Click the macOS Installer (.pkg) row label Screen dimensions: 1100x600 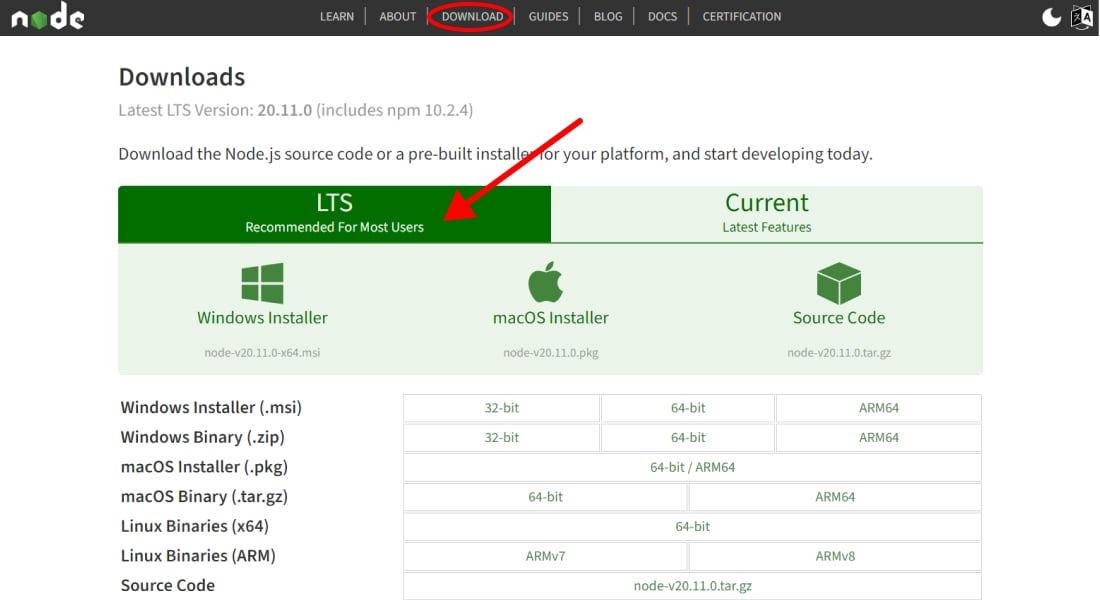(x=204, y=467)
